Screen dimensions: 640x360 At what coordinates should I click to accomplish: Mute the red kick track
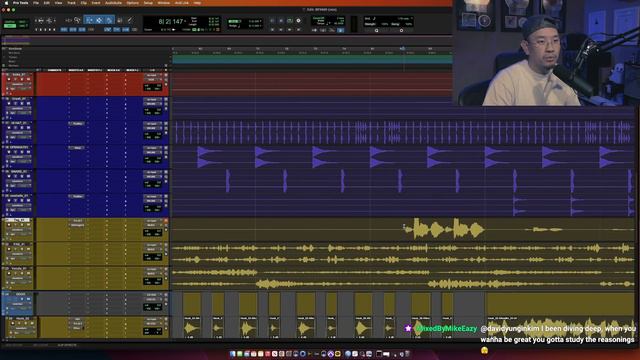point(28,79)
